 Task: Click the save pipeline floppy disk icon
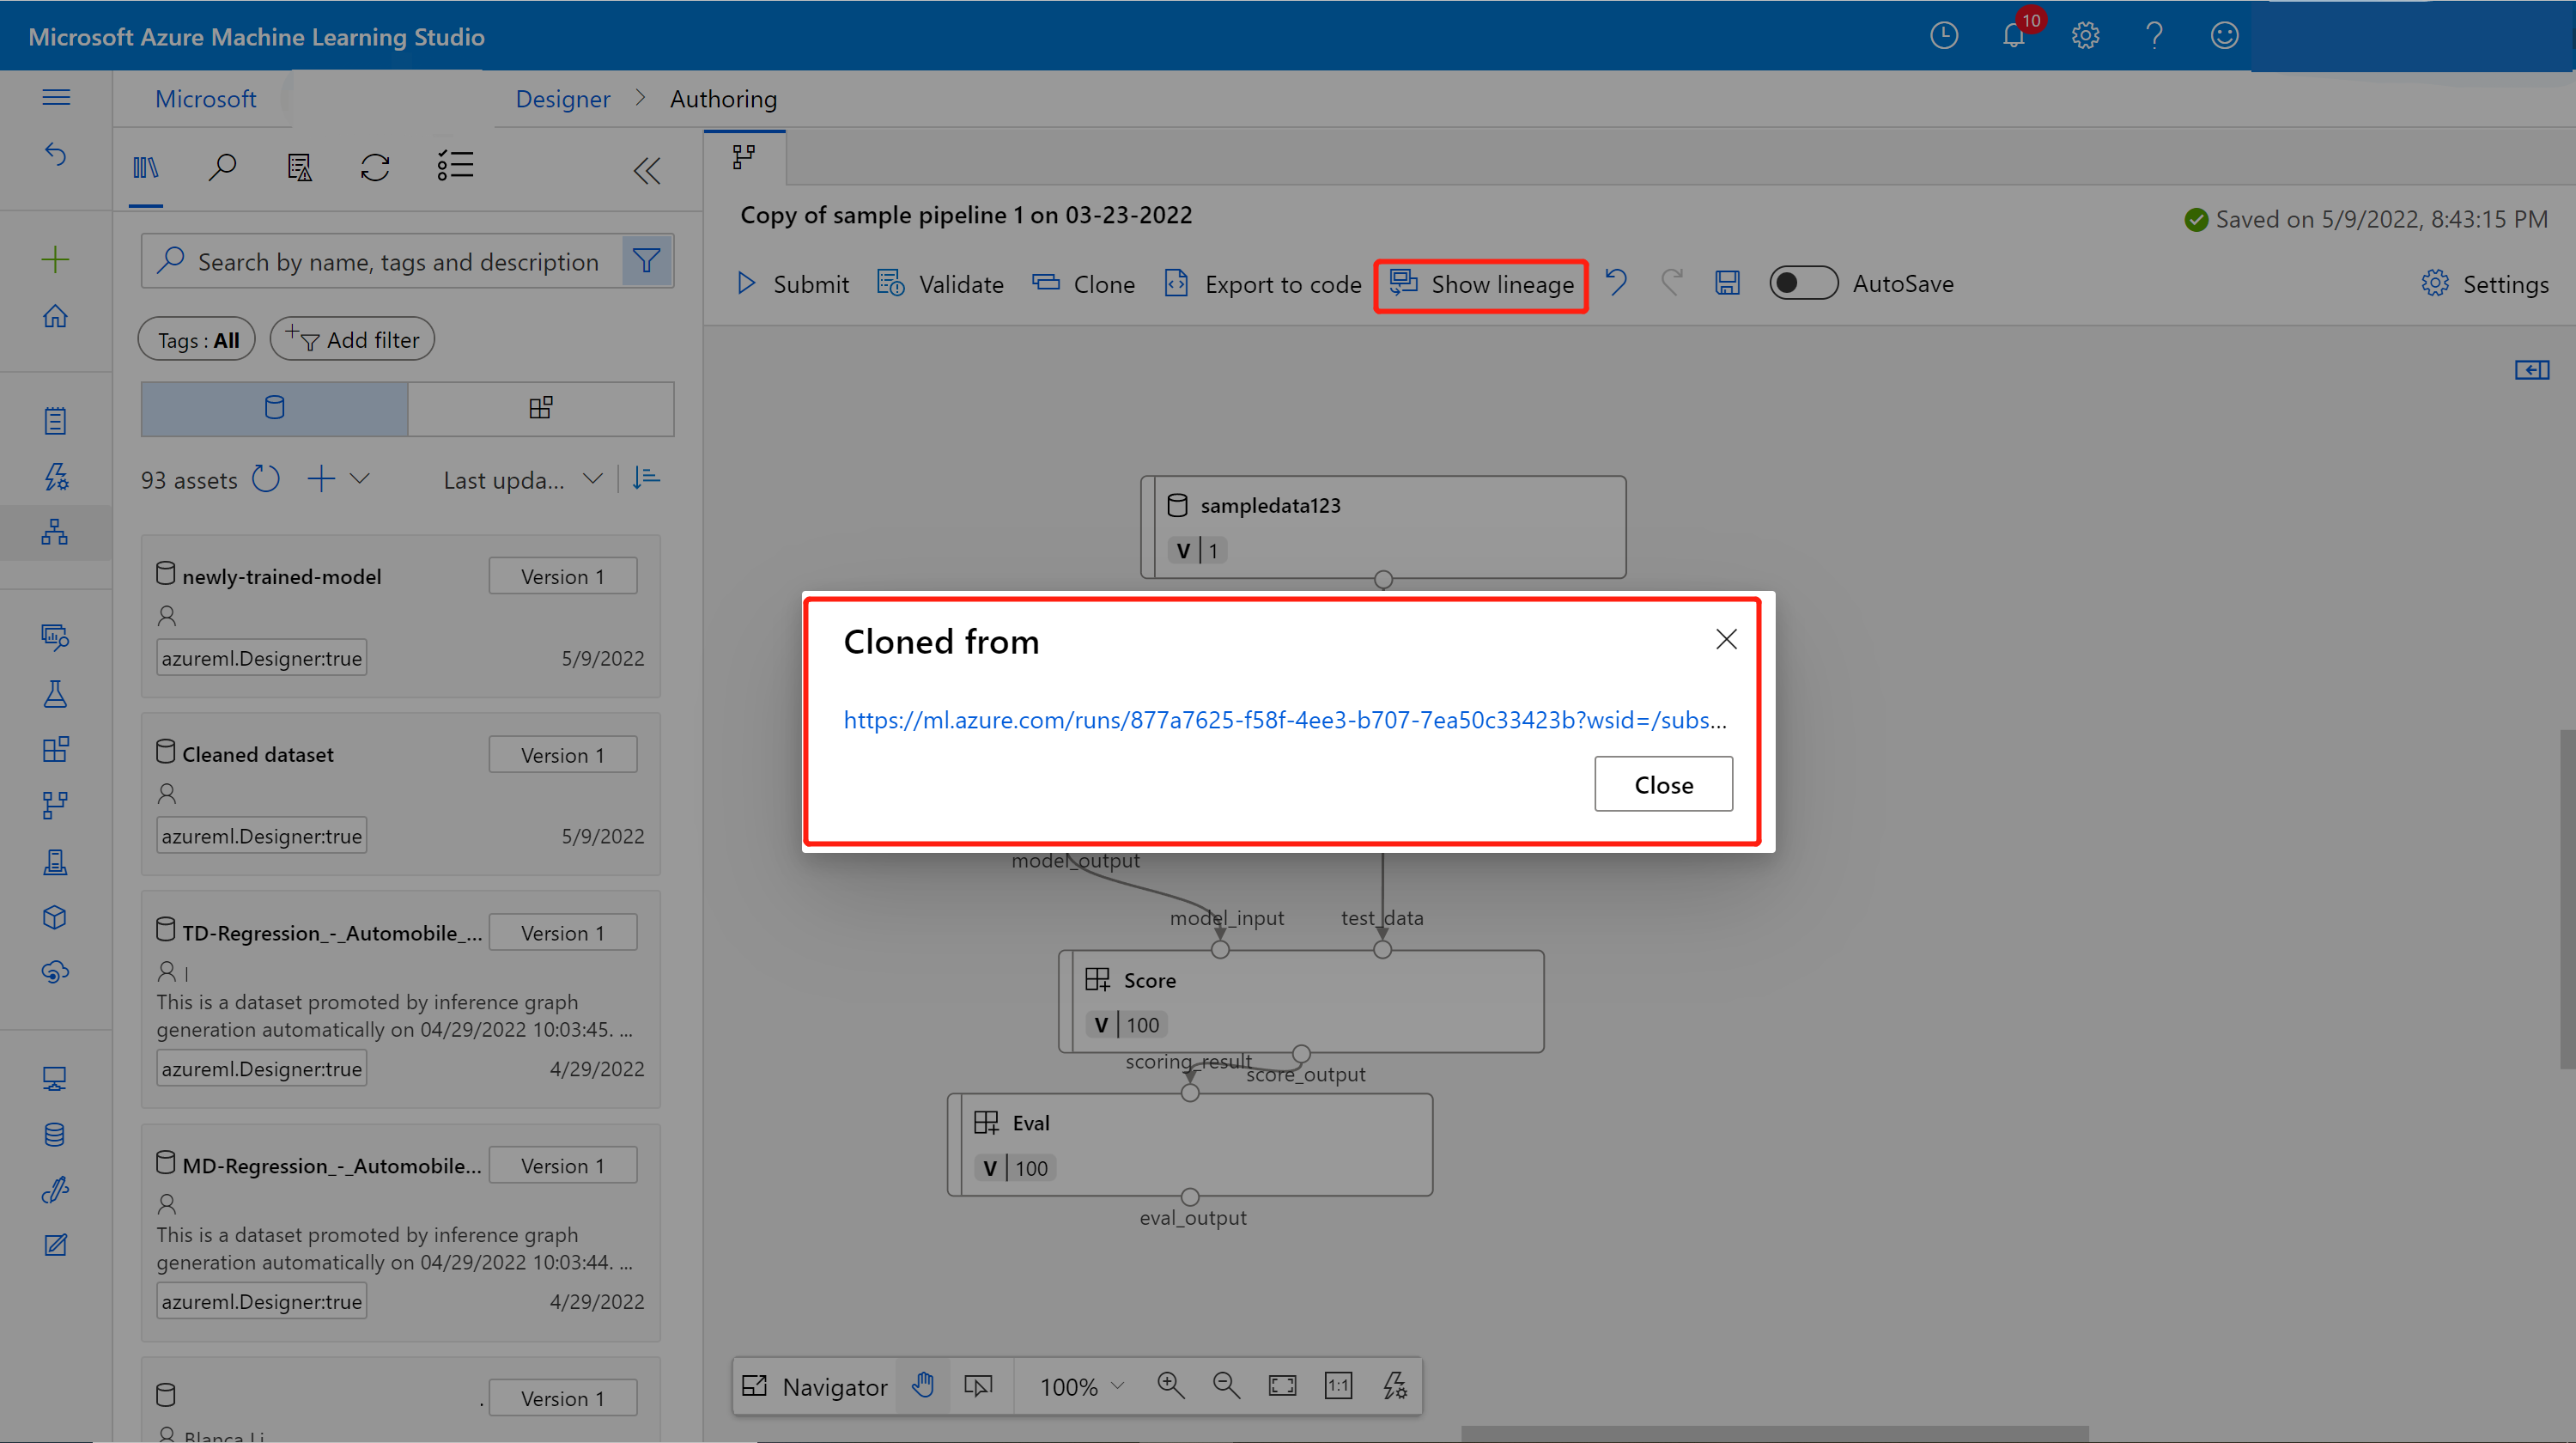(1727, 284)
